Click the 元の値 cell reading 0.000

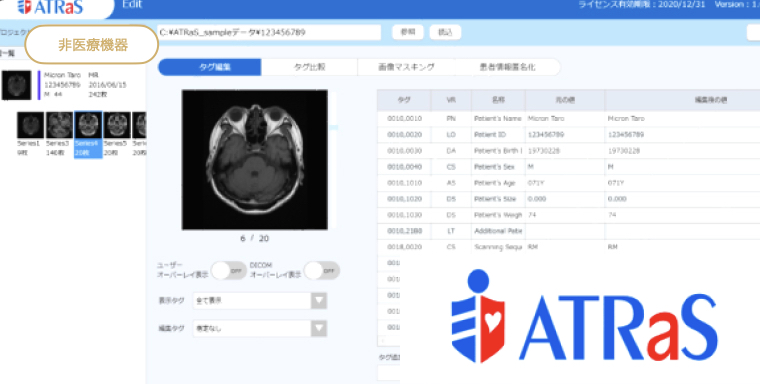(565, 199)
